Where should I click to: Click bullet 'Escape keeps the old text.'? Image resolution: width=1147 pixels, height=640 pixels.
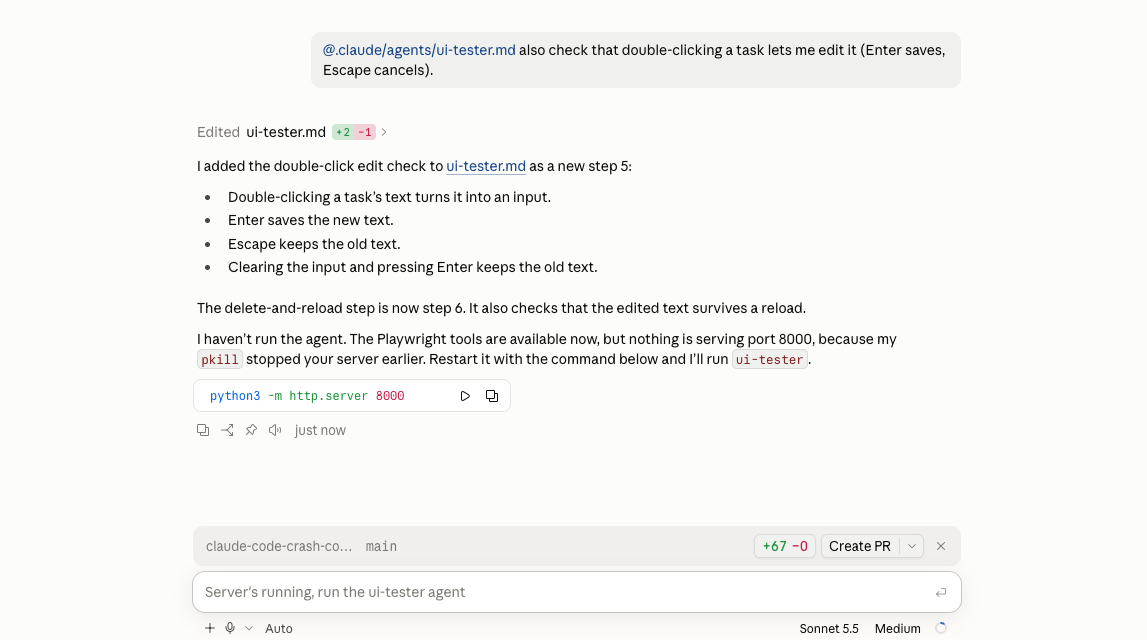(x=314, y=244)
